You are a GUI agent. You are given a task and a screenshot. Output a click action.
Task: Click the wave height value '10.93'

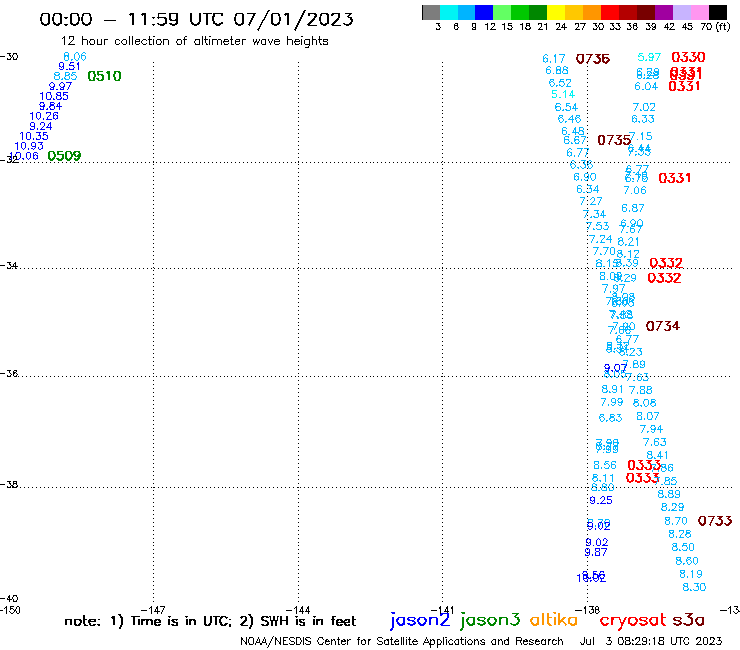(x=29, y=146)
